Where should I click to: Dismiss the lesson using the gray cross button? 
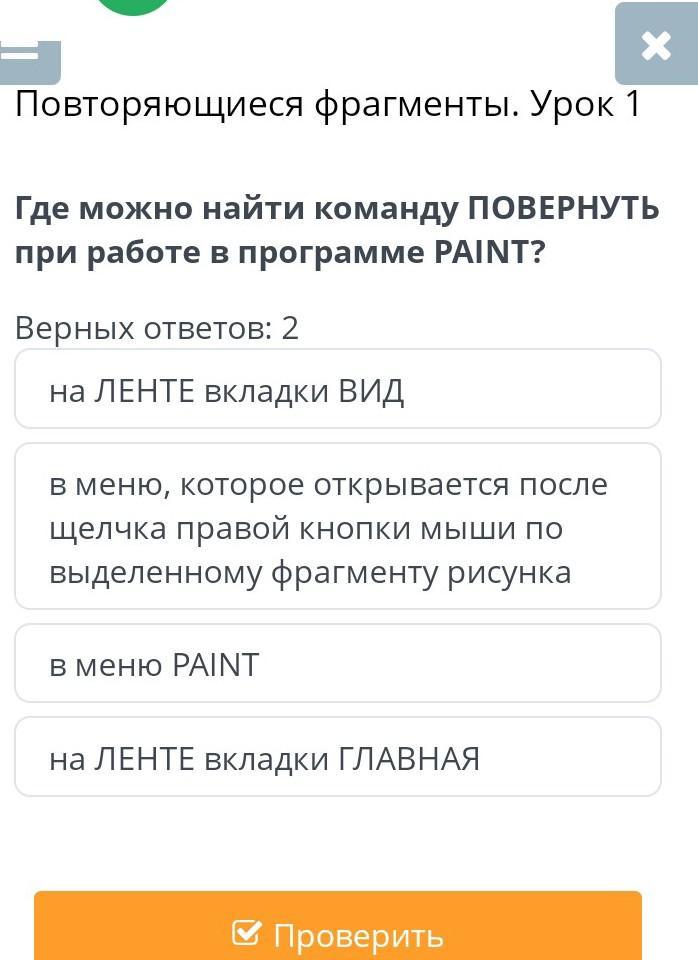pos(656,44)
